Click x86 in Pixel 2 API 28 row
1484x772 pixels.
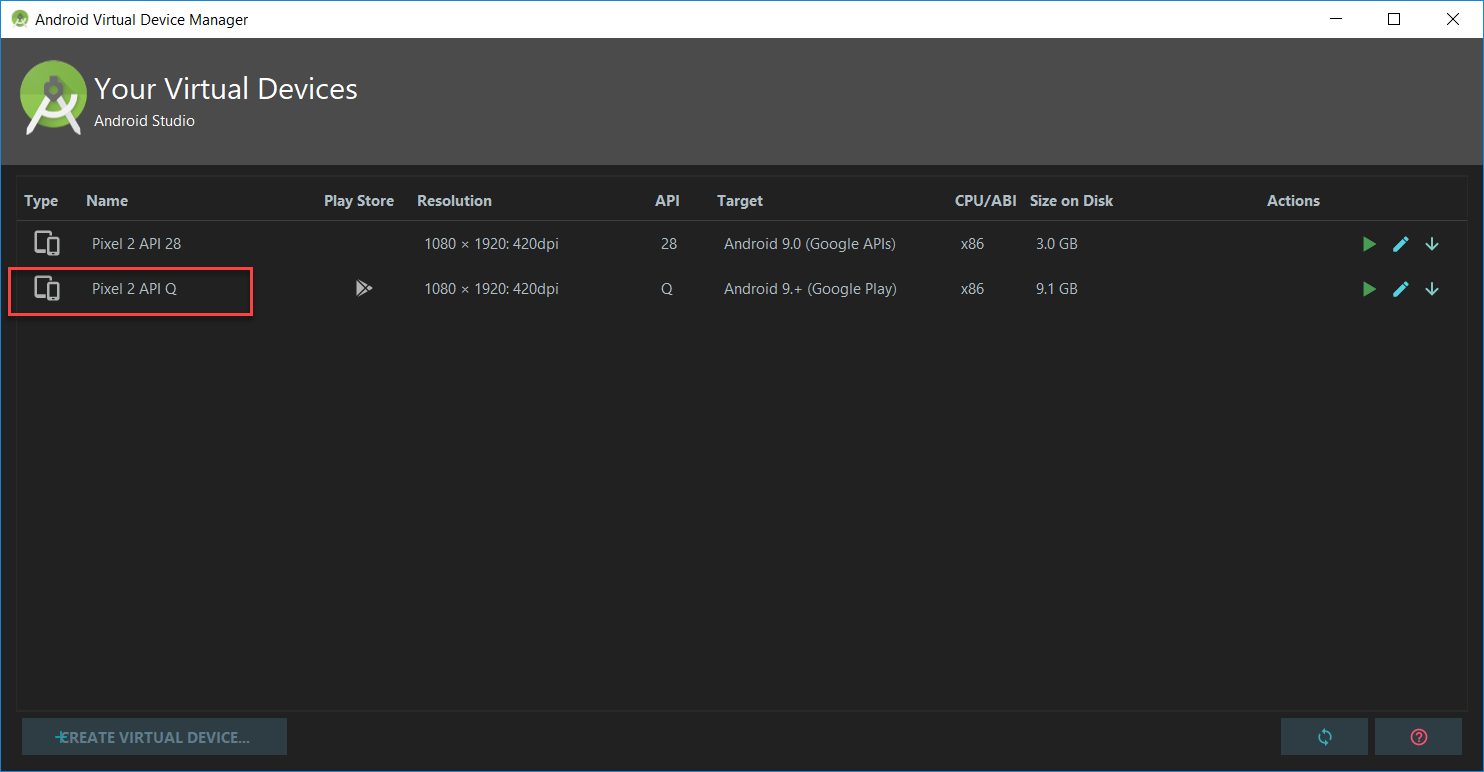click(x=972, y=244)
